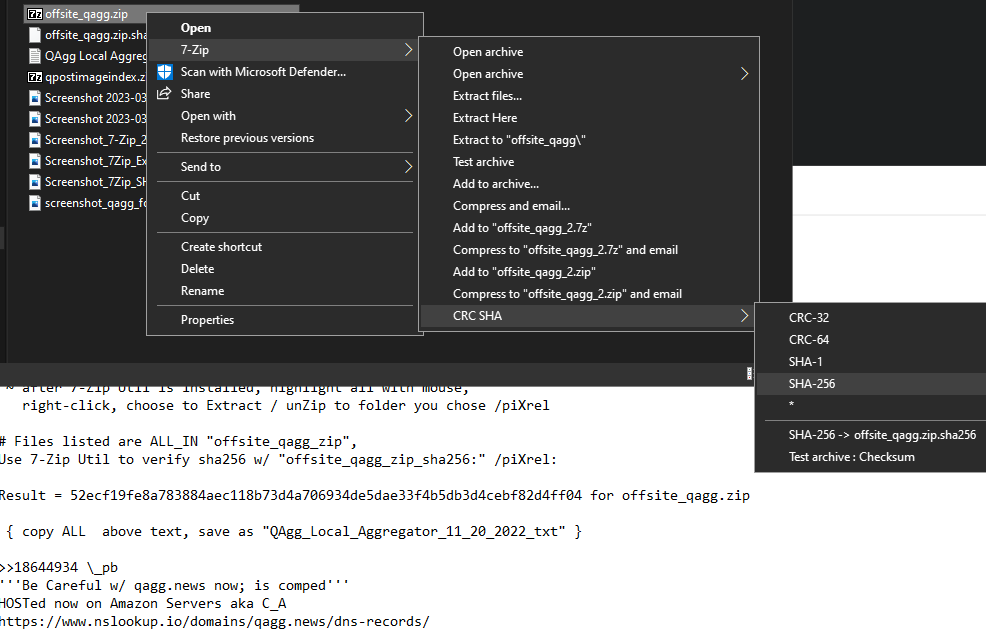Click the "copy ALL above text, save as" line

[x=294, y=531]
